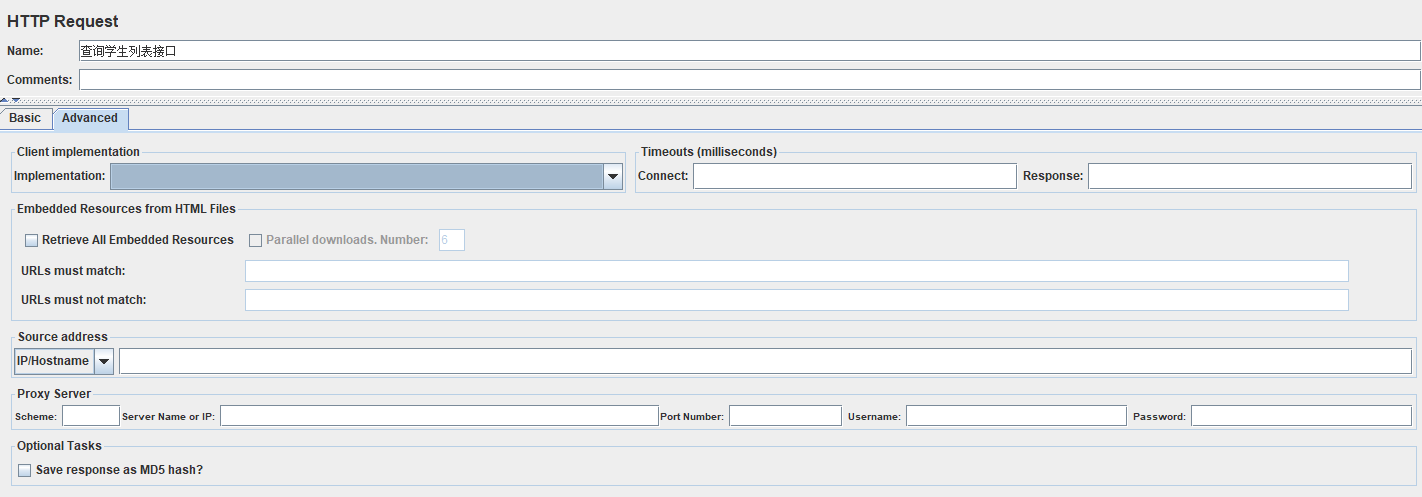Click the Implementation combo box field
Image resolution: width=1422 pixels, height=497 pixels.
click(x=355, y=177)
